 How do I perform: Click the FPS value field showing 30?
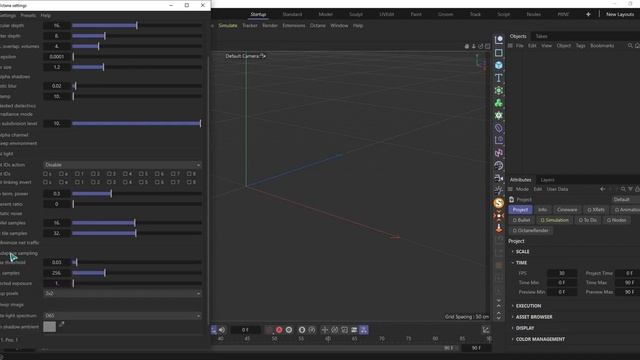tap(562, 273)
